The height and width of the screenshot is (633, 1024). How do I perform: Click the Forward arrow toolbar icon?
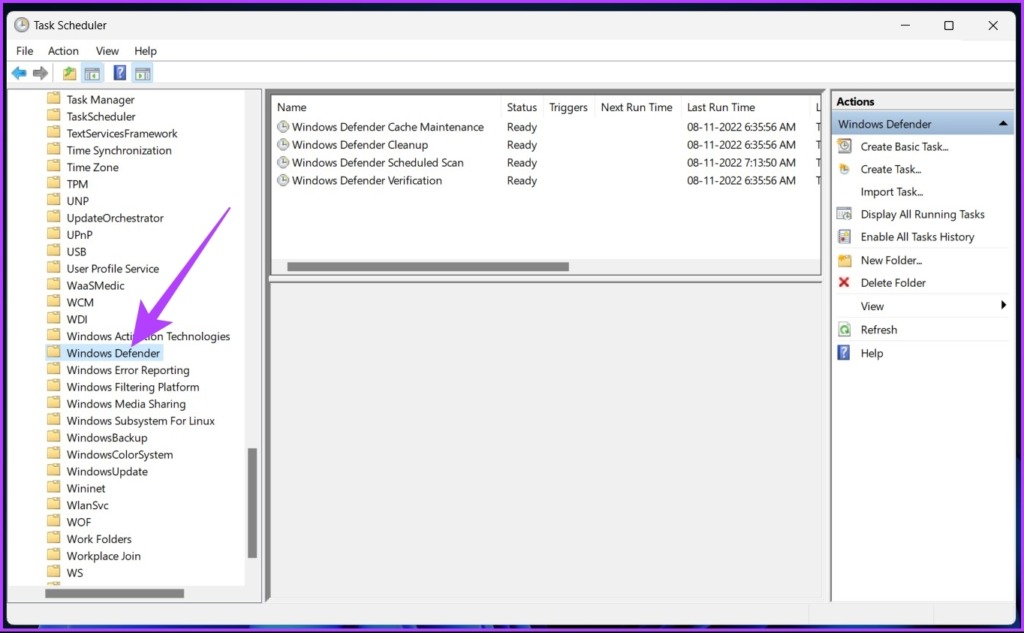(40, 73)
